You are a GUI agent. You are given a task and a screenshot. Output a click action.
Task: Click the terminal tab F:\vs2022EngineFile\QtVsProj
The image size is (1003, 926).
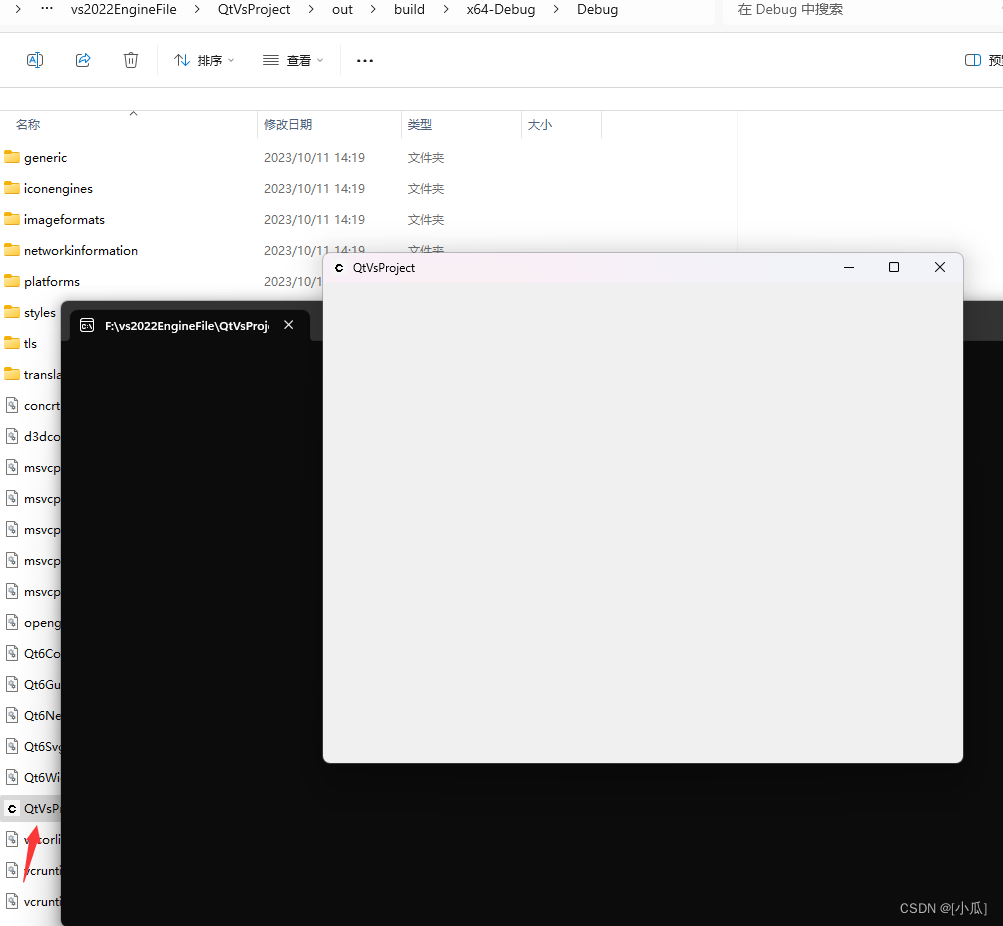(x=189, y=326)
